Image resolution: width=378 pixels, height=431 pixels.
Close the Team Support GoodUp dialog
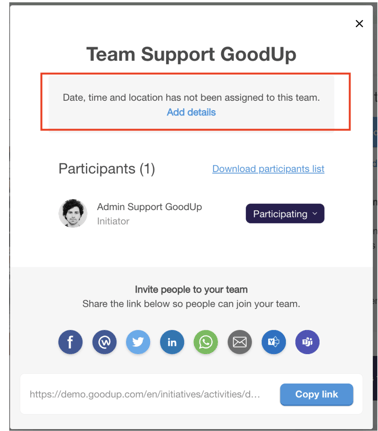point(359,24)
